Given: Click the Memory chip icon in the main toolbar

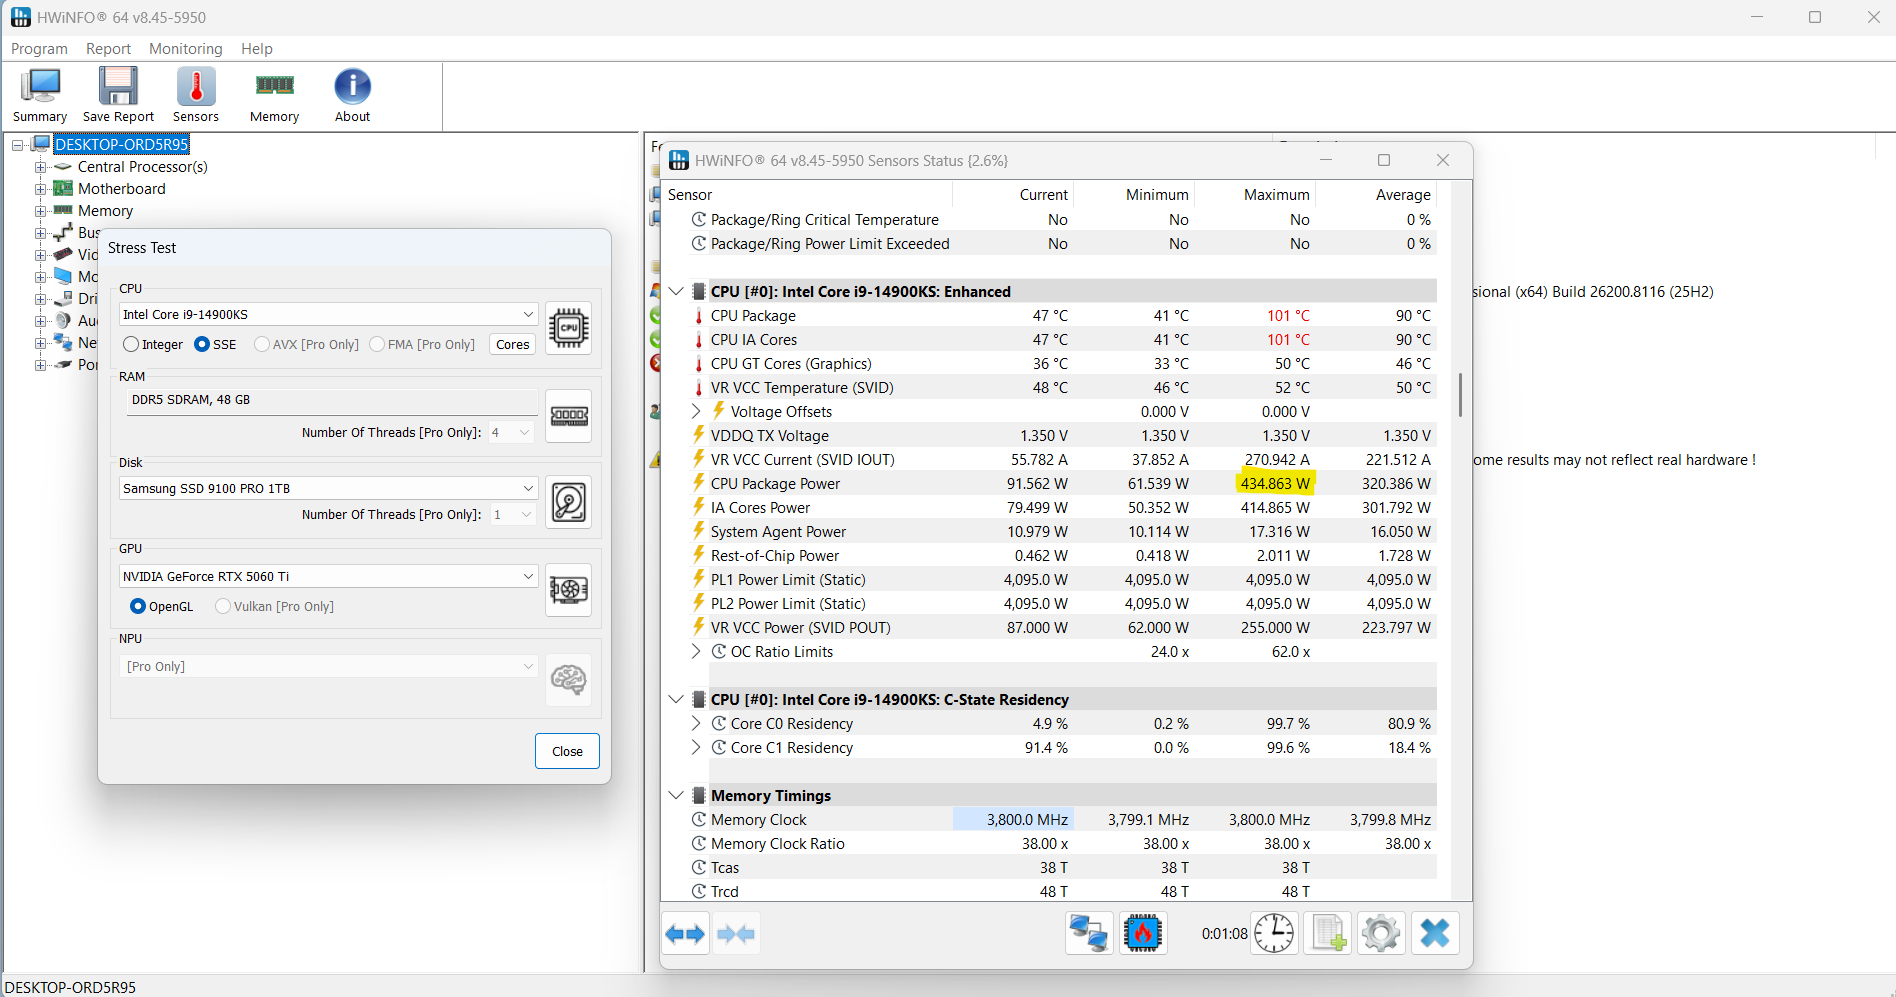Looking at the screenshot, I should pos(275,86).
